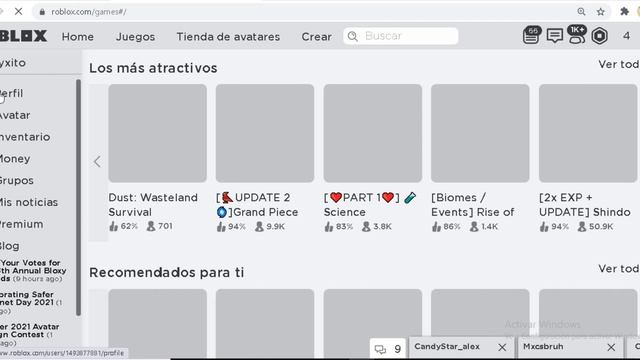Open the Robux hexagon icon

tap(599, 36)
